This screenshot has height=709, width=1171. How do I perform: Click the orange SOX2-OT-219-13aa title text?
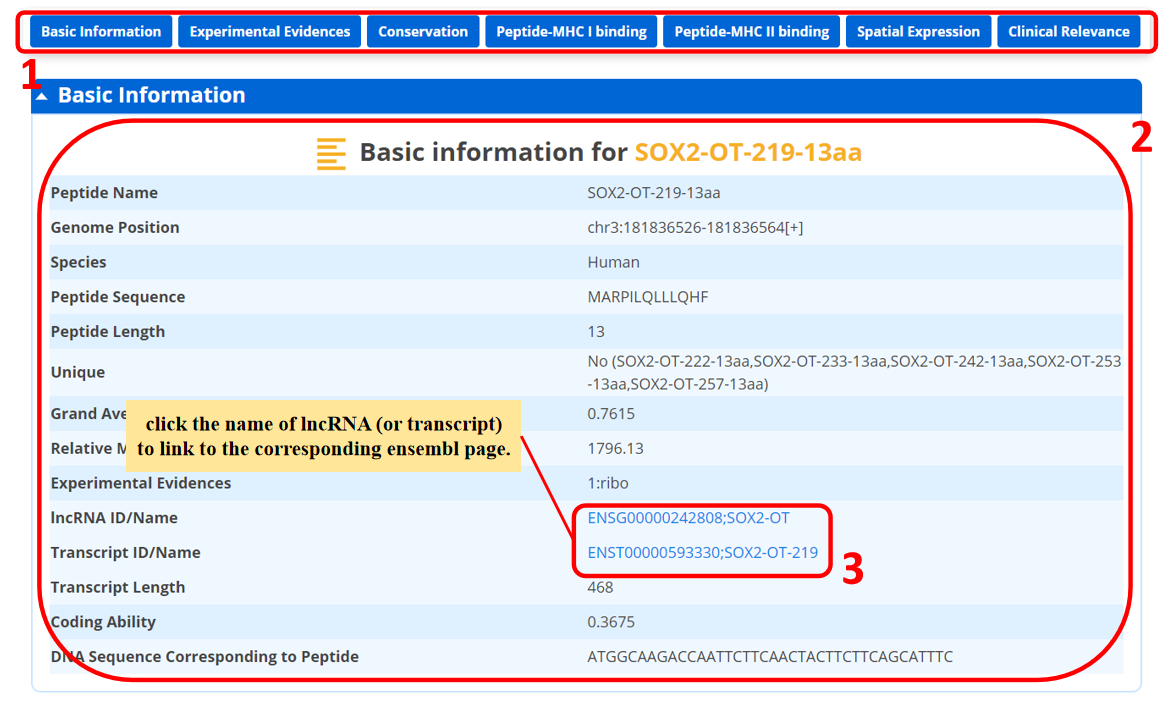(748, 153)
